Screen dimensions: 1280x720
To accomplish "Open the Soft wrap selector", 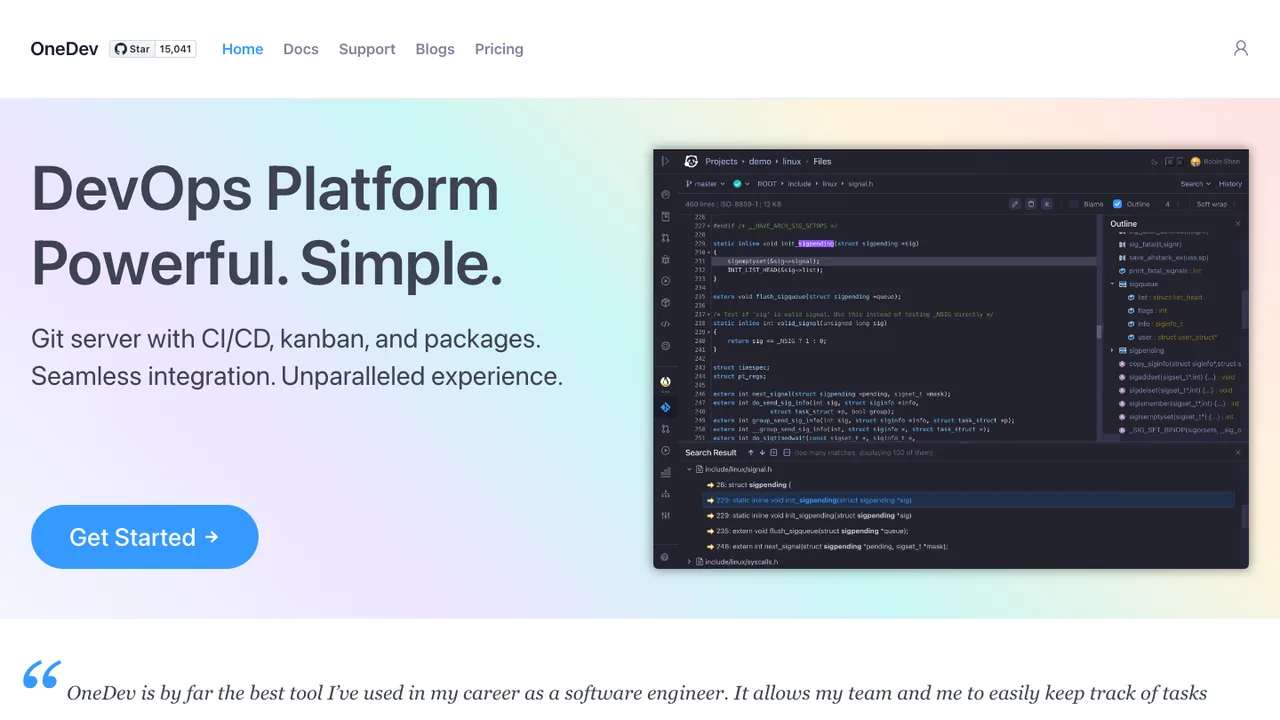I will tap(1216, 204).
